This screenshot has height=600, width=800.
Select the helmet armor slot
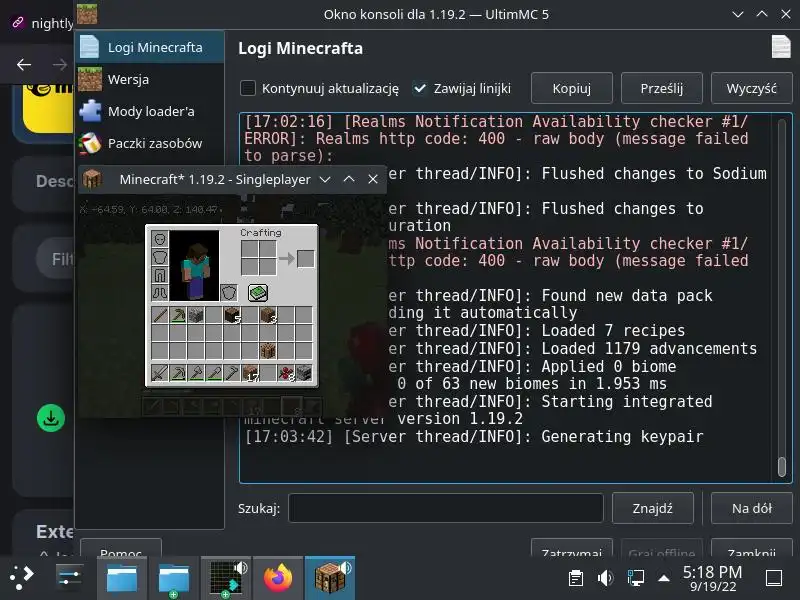tap(160, 239)
